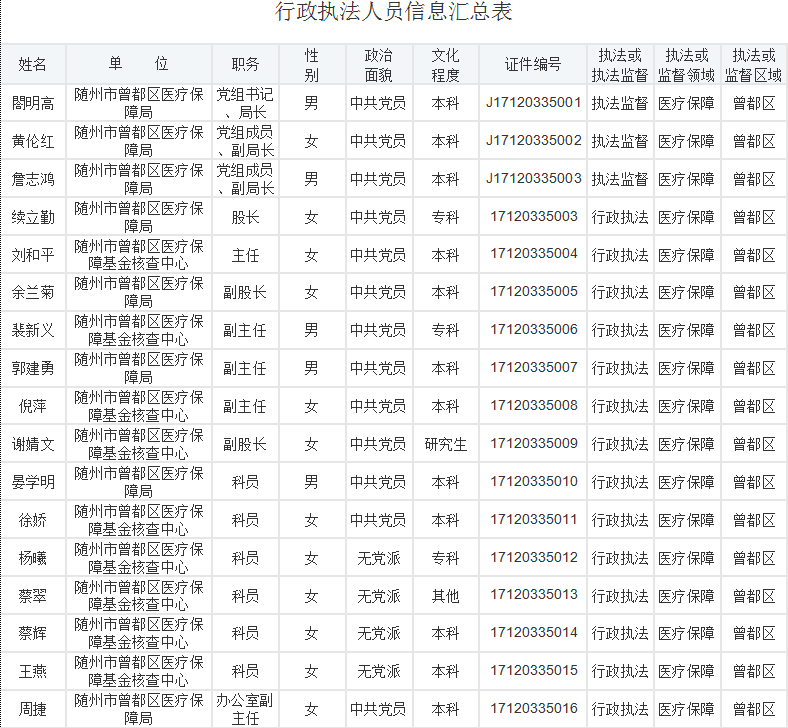Click the 姓名 column header
788x728 pixels.
tap(33, 64)
